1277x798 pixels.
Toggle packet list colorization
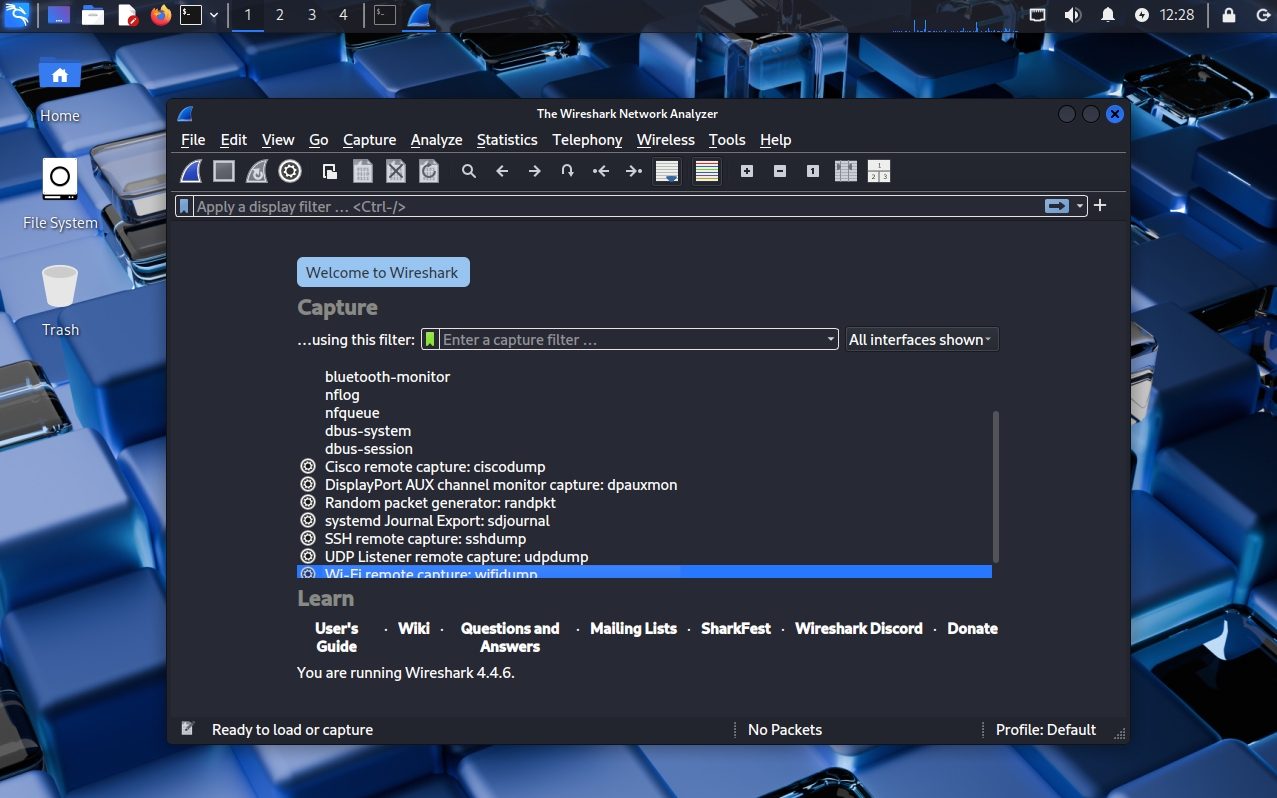point(707,171)
